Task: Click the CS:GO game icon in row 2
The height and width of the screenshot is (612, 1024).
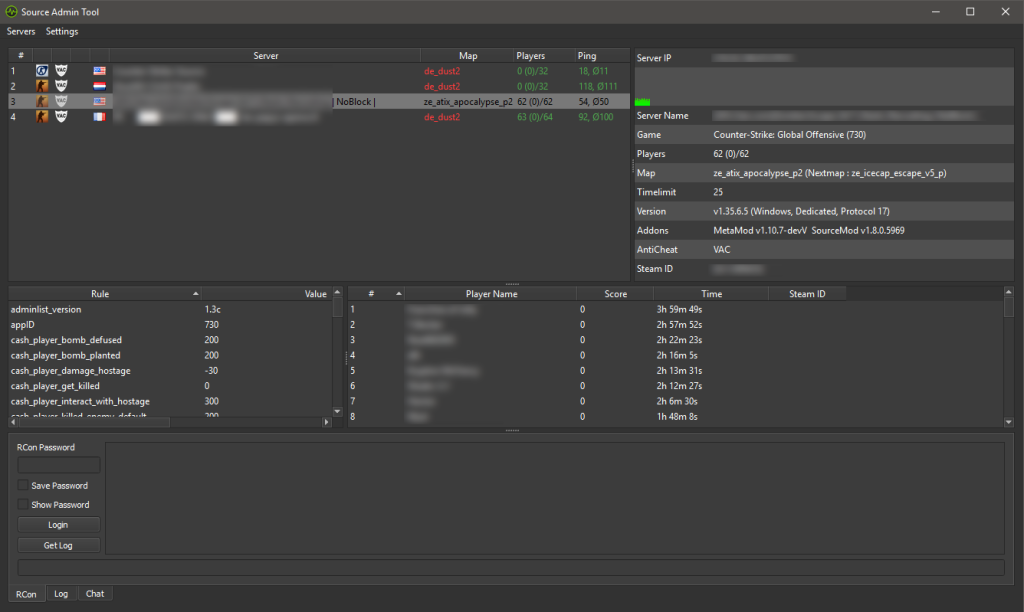Action: pyautogui.click(x=42, y=86)
